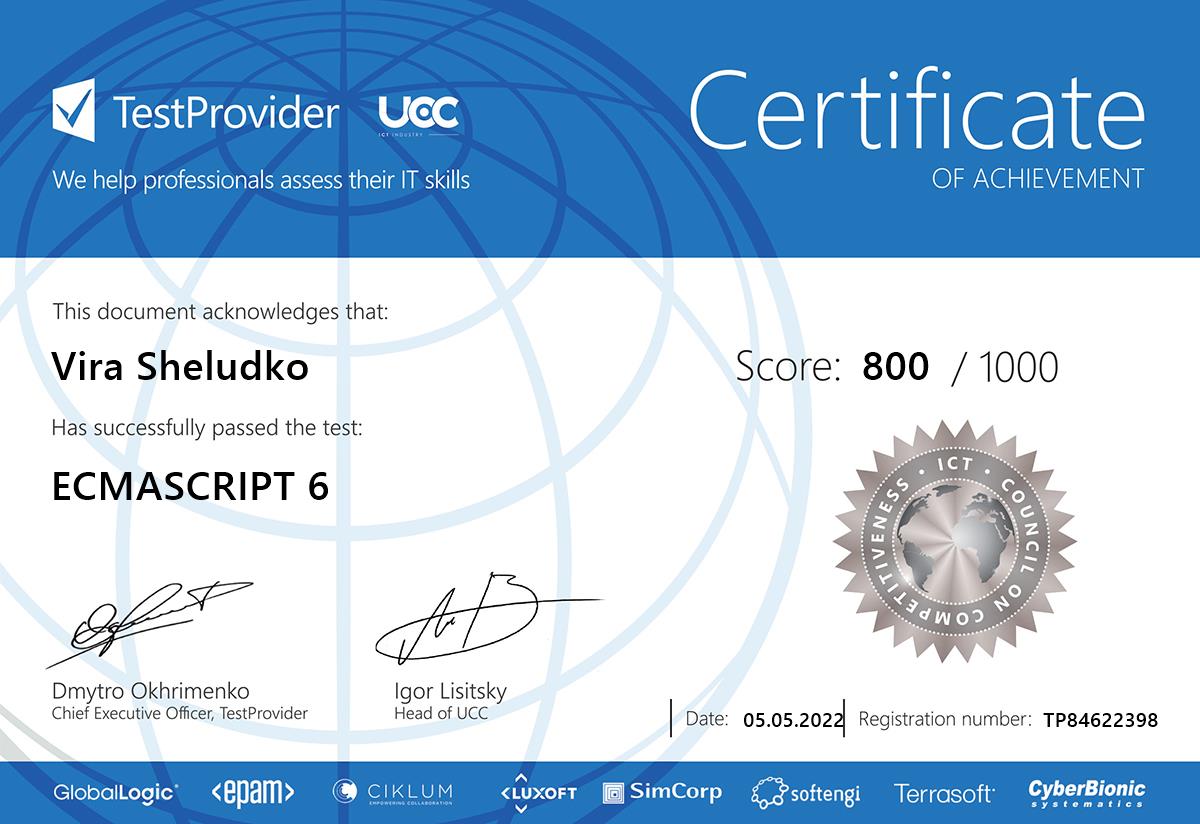This screenshot has height=824, width=1200.
Task: Click the UCC ICT Industry logo
Action: (x=419, y=114)
